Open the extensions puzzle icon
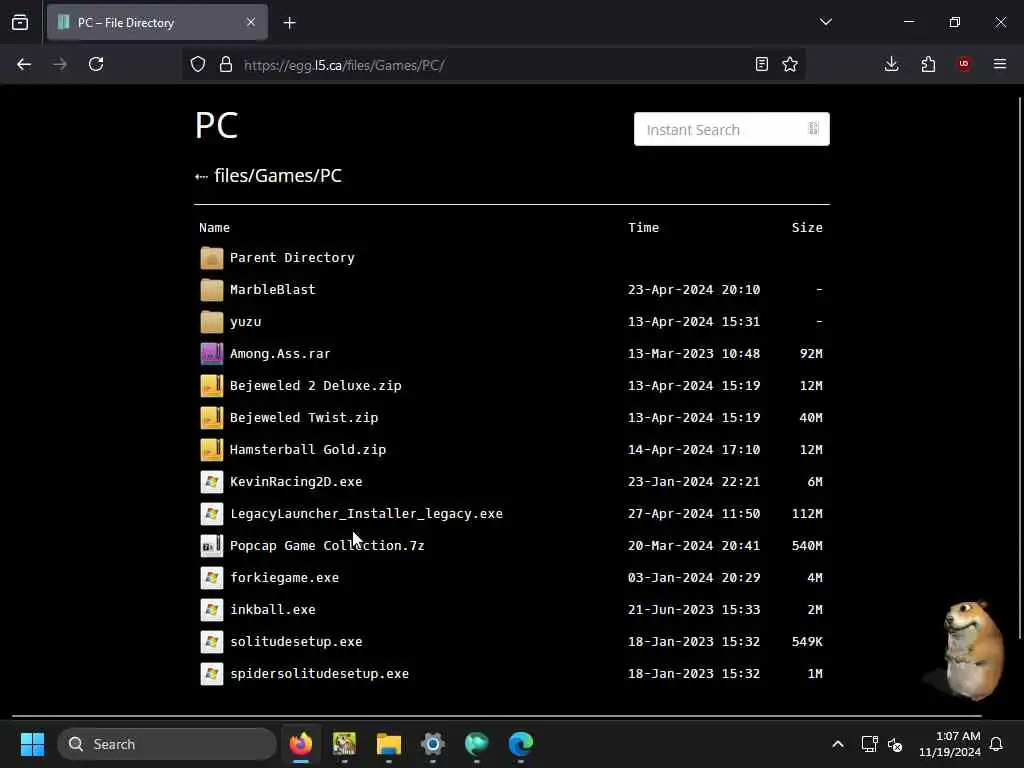This screenshot has width=1024, height=768. (x=928, y=64)
